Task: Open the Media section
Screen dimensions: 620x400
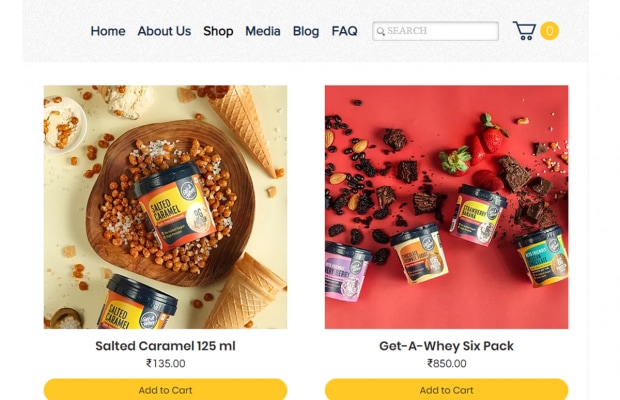Action: pyautogui.click(x=263, y=31)
